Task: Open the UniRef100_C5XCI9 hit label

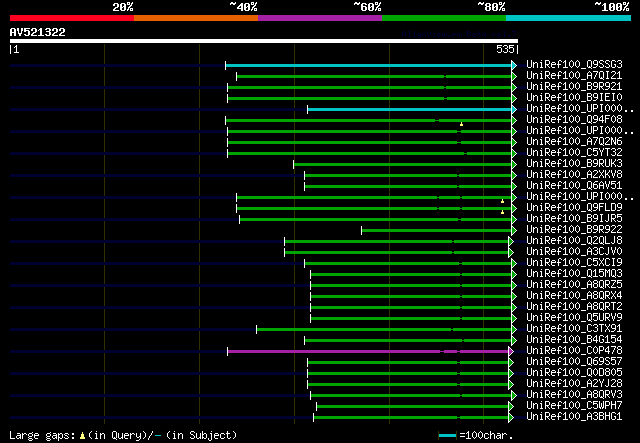Action: coord(574,263)
